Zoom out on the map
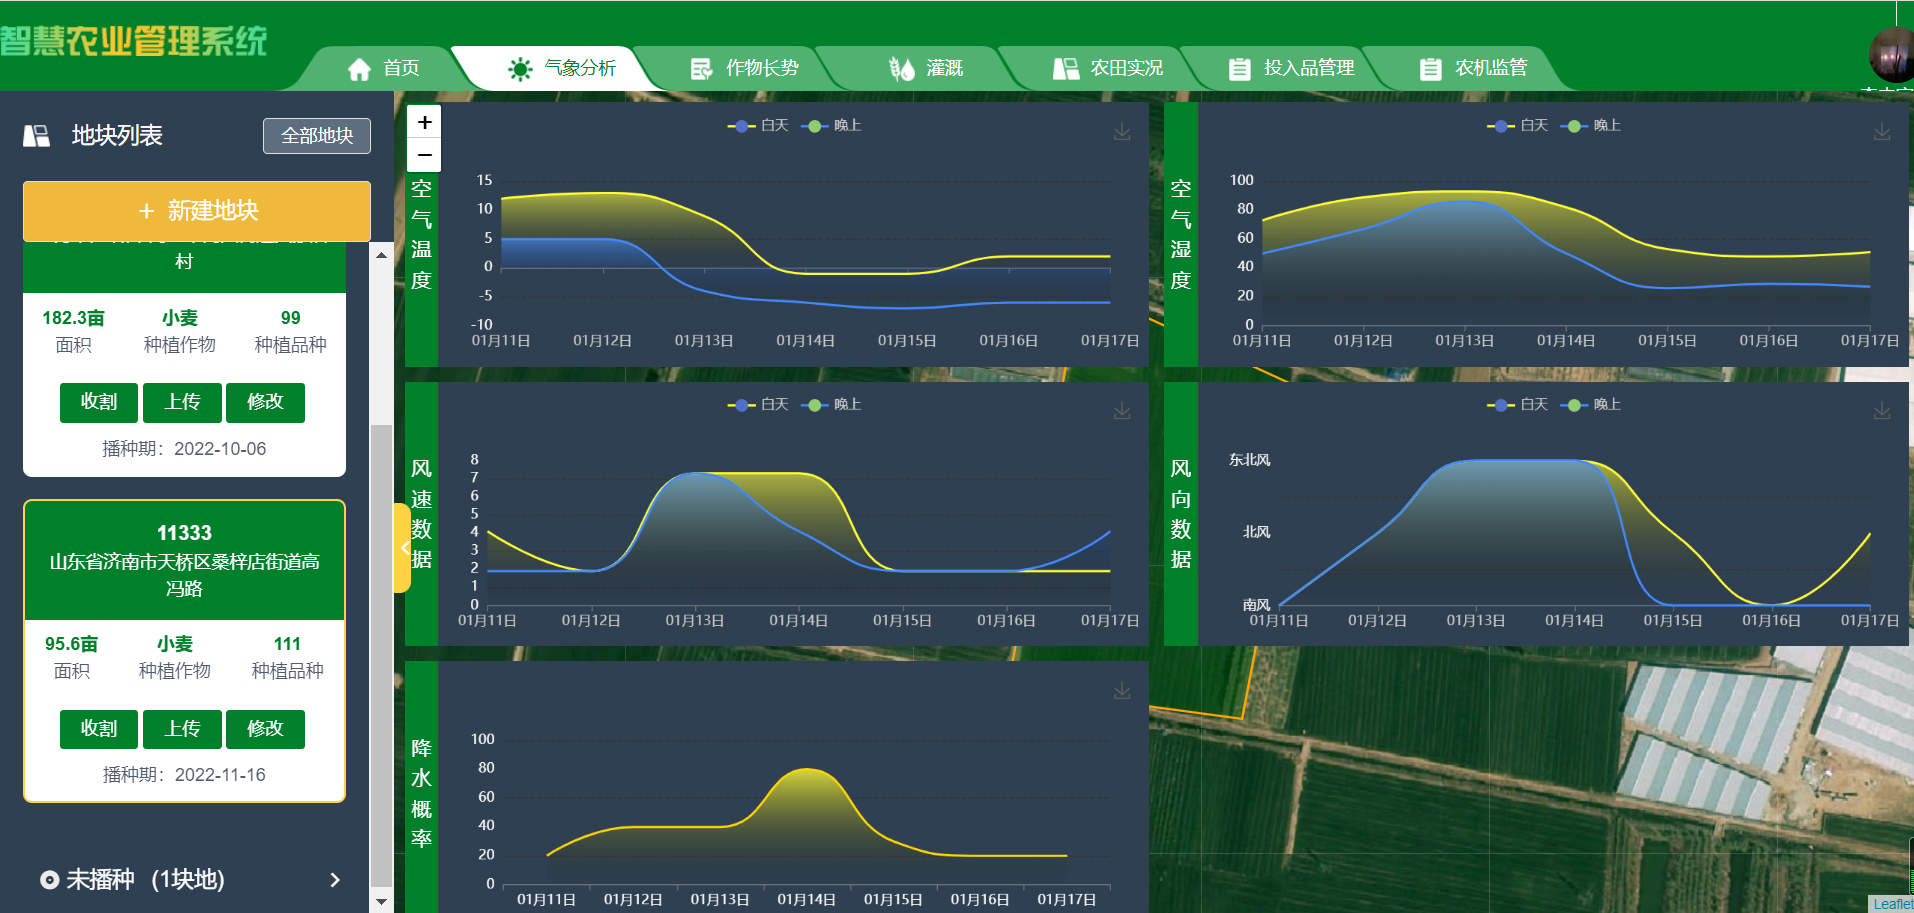This screenshot has width=1914, height=913. point(424,155)
